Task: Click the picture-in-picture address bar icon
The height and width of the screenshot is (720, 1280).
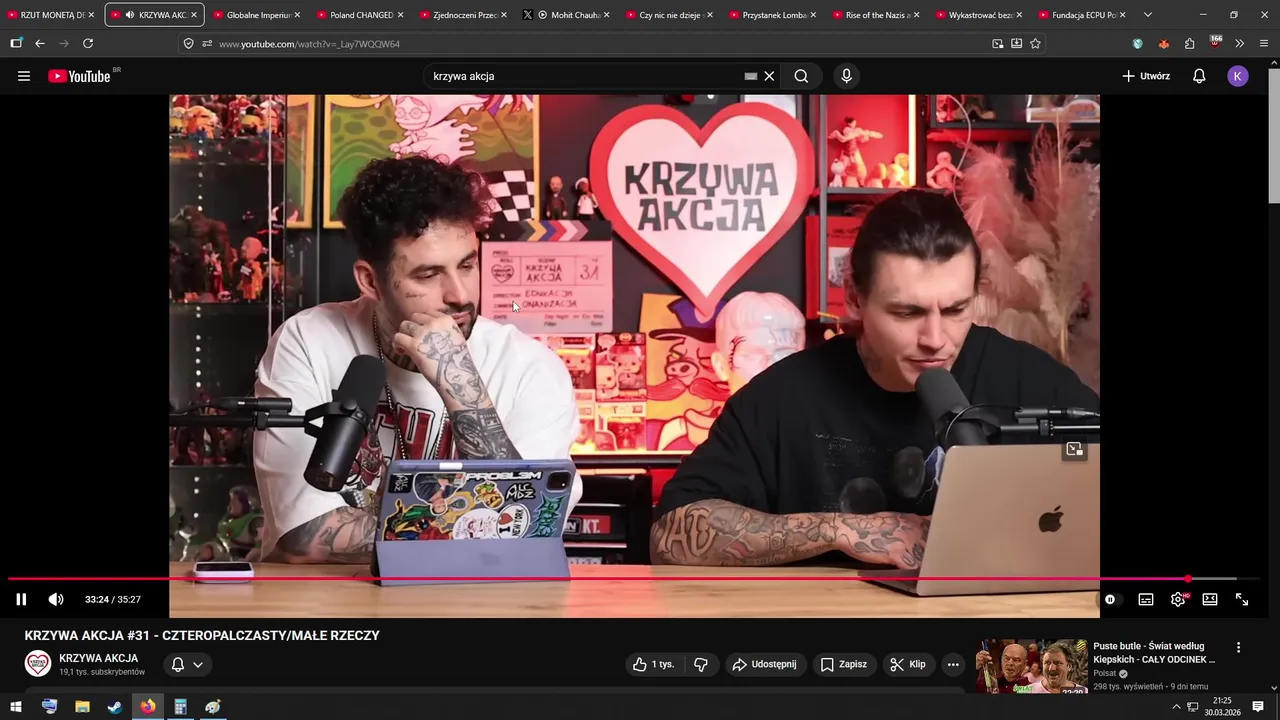Action: [x=997, y=43]
